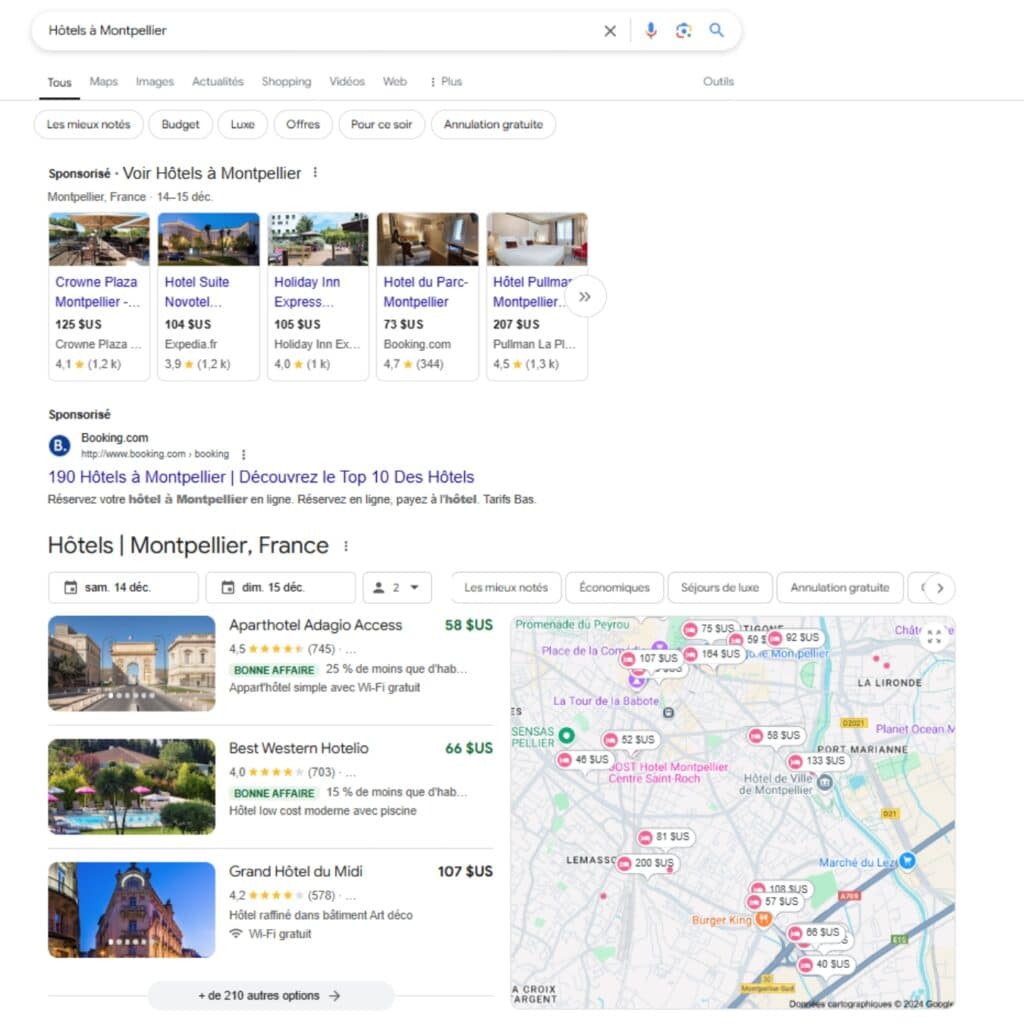The width and height of the screenshot is (1024, 1024).
Task: Open the guest count dropdown showing 2
Action: (397, 587)
